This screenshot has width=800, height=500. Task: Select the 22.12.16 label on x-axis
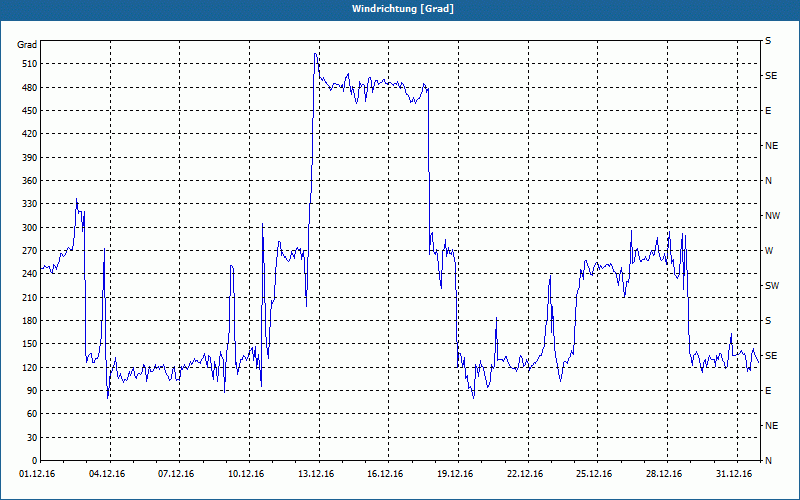pyautogui.click(x=524, y=474)
